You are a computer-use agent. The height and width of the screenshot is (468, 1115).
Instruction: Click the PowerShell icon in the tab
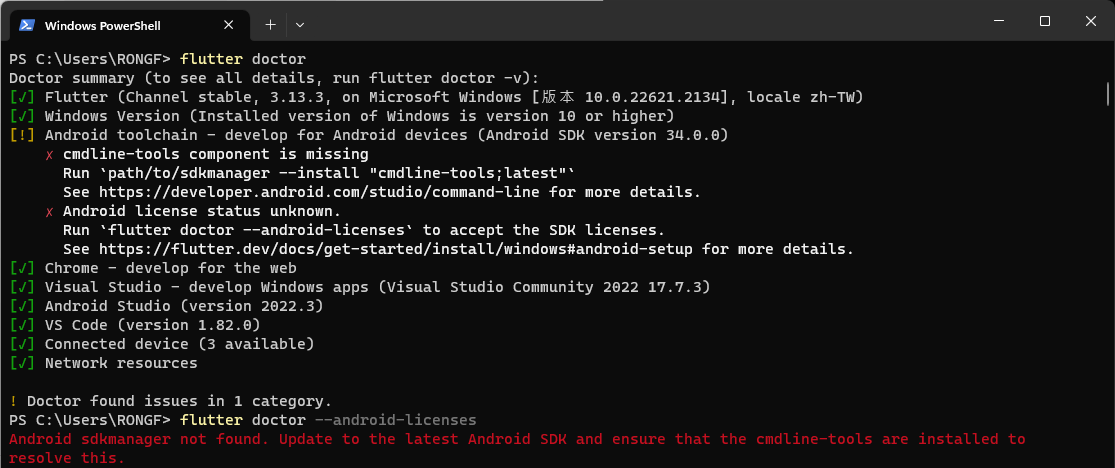pos(27,24)
